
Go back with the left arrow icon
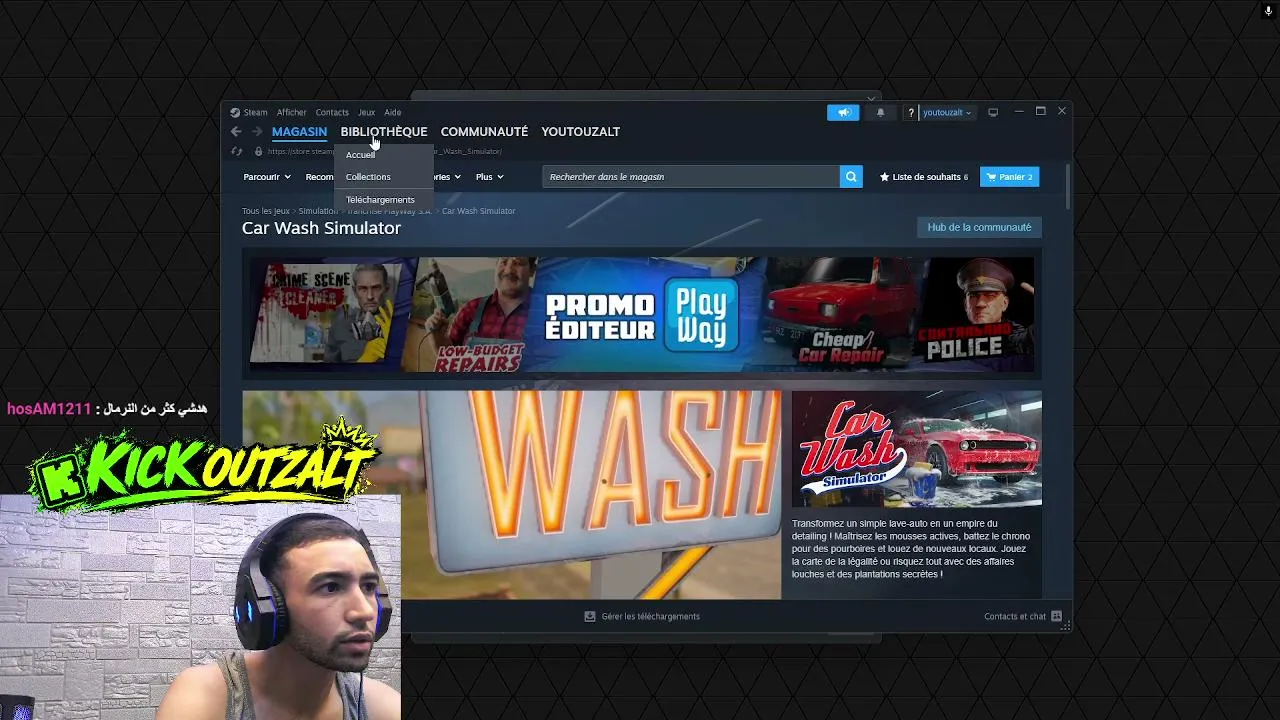tap(236, 131)
